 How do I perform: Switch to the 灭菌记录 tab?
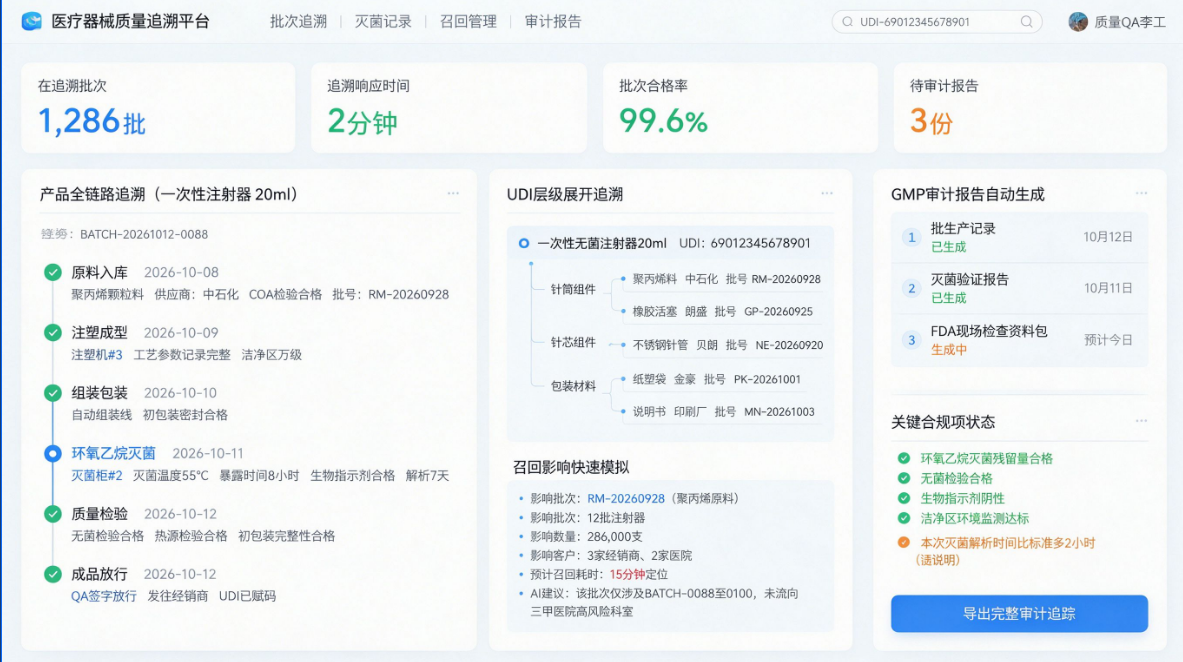point(383,22)
